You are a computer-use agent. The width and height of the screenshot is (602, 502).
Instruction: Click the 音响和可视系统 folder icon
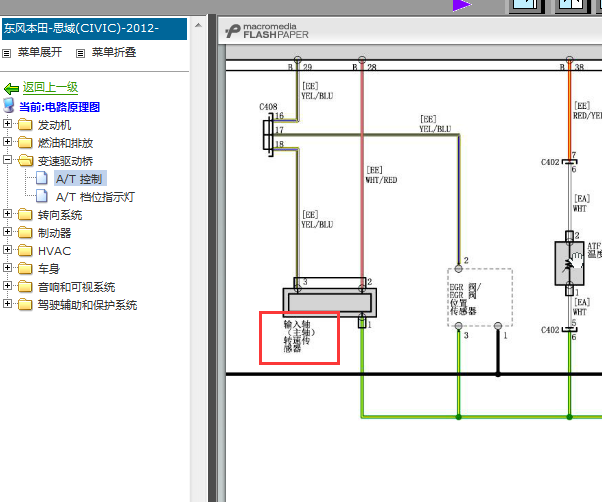pyautogui.click(x=25, y=286)
